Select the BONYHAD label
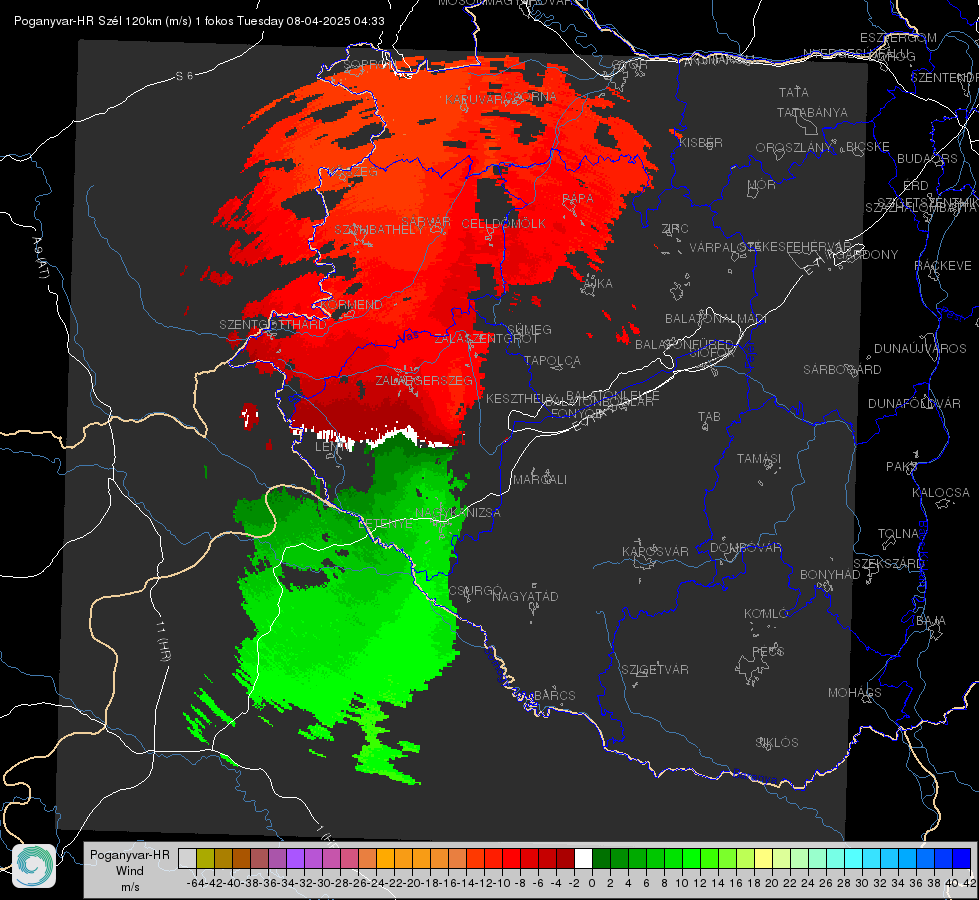The height and width of the screenshot is (900, 979). pyautogui.click(x=830, y=575)
